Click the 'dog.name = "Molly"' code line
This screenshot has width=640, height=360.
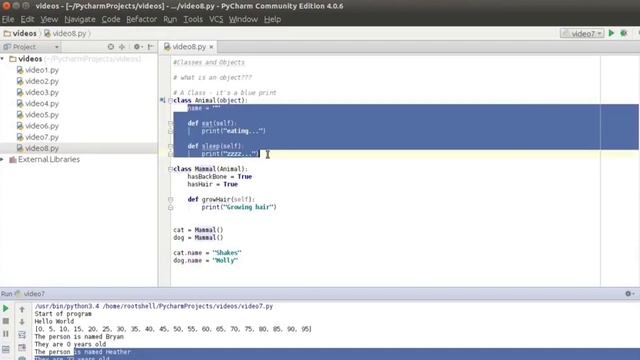click(x=206, y=260)
